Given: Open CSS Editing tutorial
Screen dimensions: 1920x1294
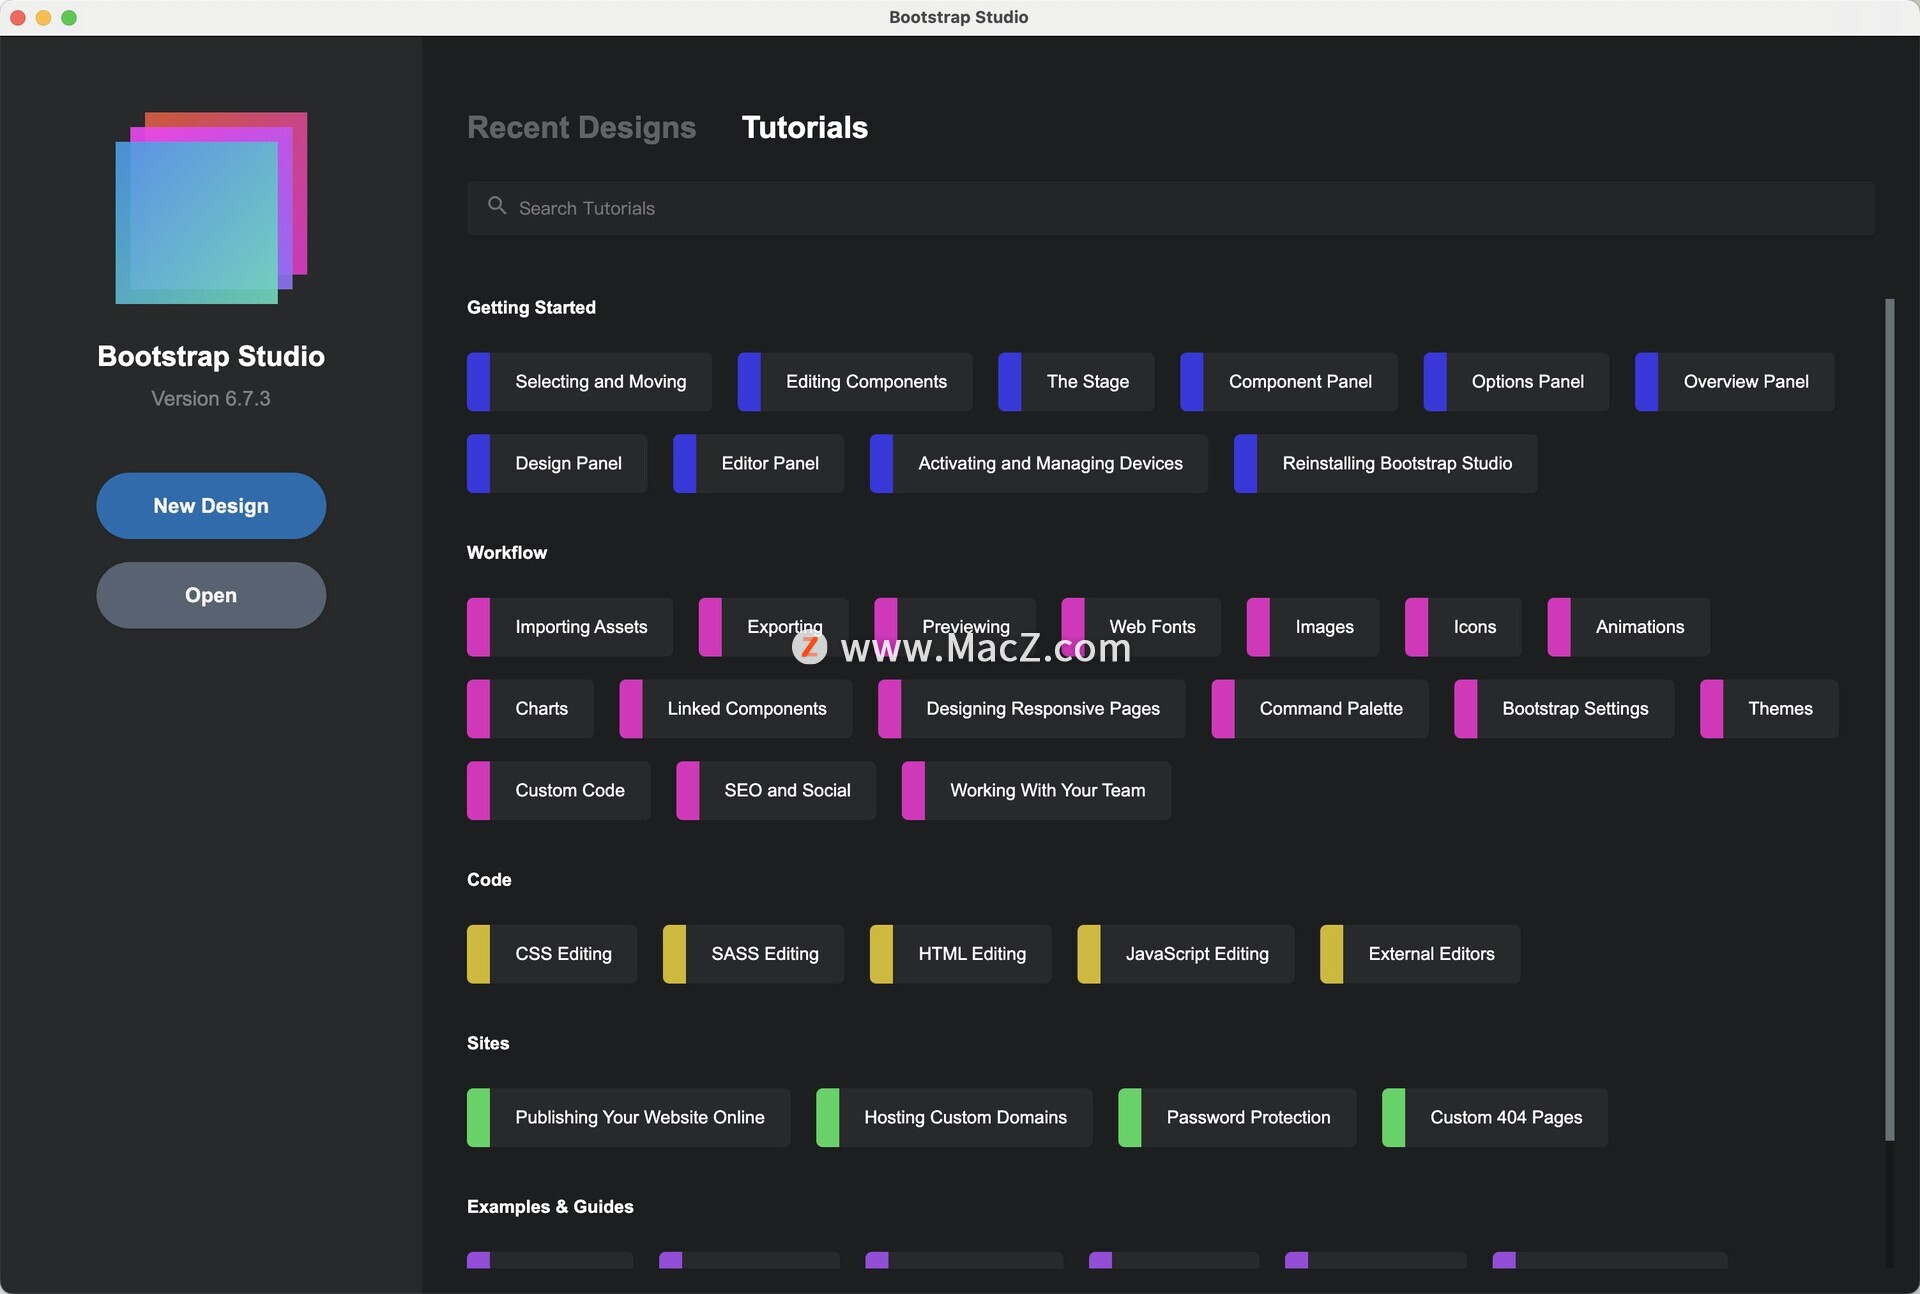Looking at the screenshot, I should click(552, 954).
